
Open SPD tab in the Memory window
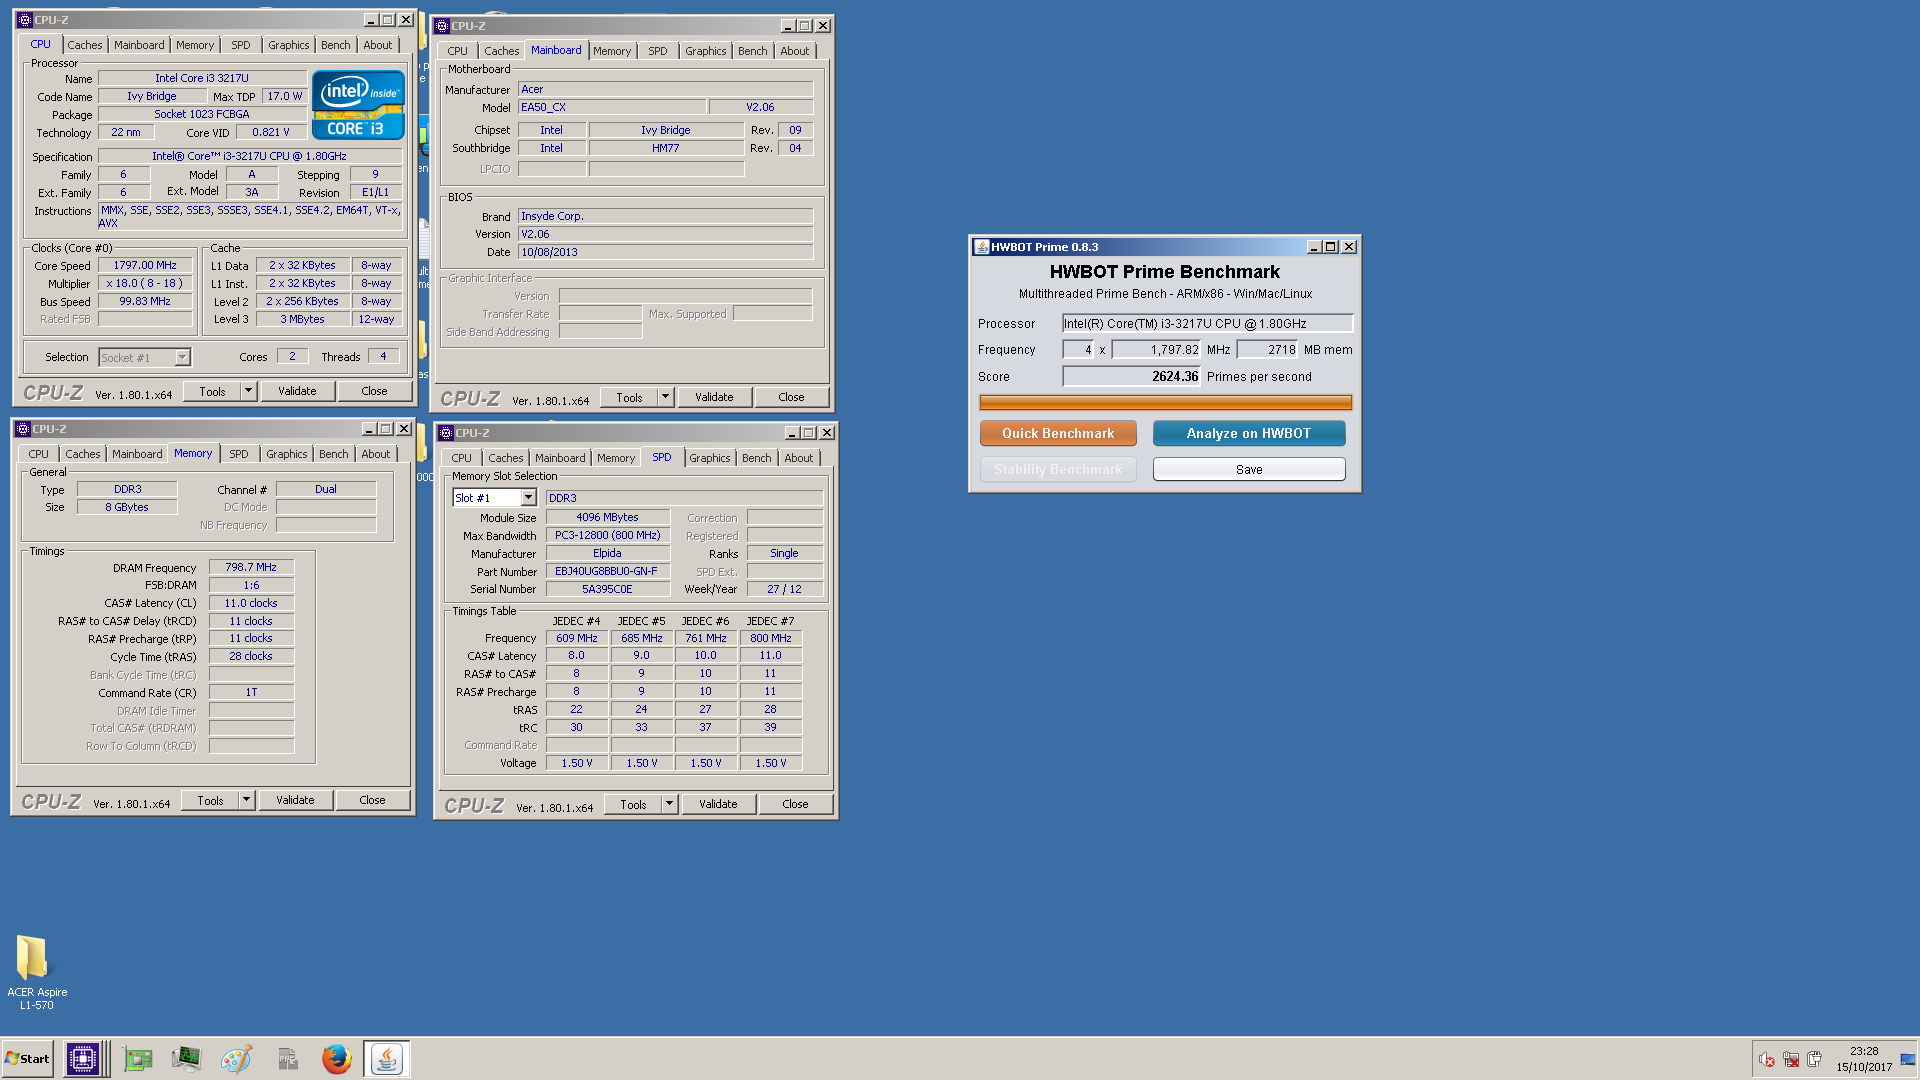click(239, 454)
